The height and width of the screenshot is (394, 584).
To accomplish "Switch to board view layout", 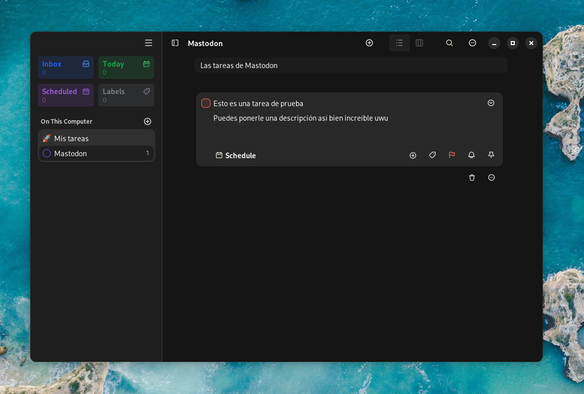I will coord(419,43).
